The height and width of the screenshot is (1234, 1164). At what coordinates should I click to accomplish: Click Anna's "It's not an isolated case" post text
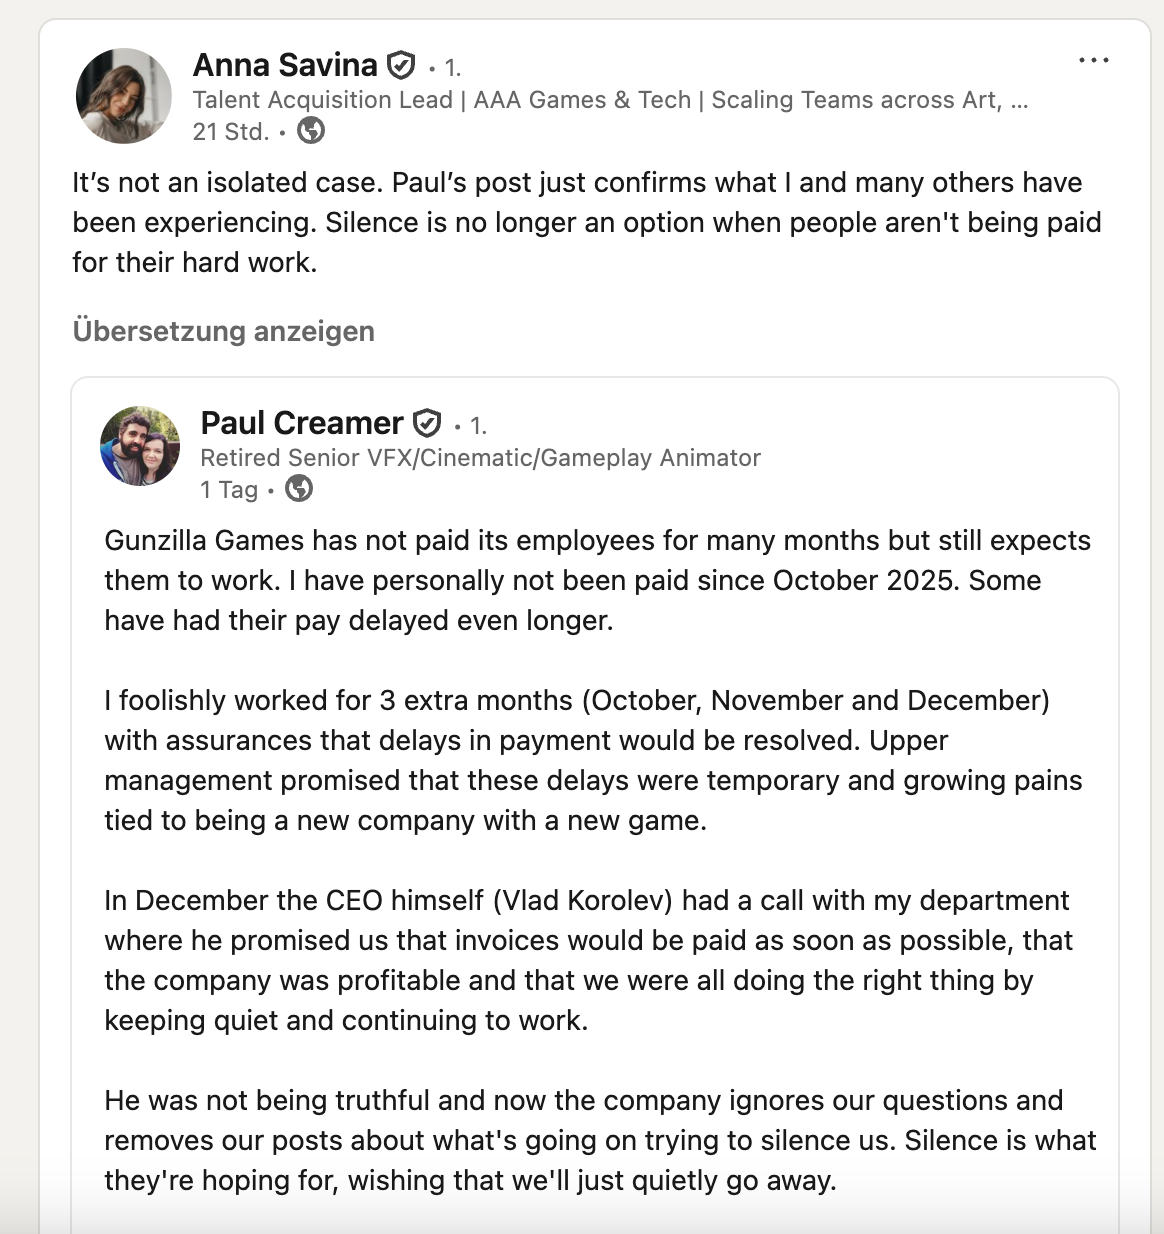click(x=586, y=222)
